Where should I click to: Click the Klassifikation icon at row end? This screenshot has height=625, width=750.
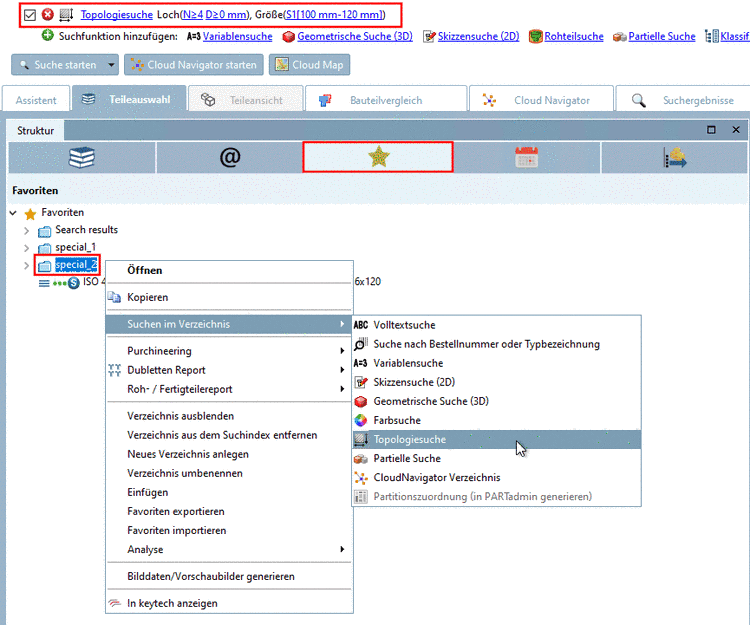tap(712, 36)
